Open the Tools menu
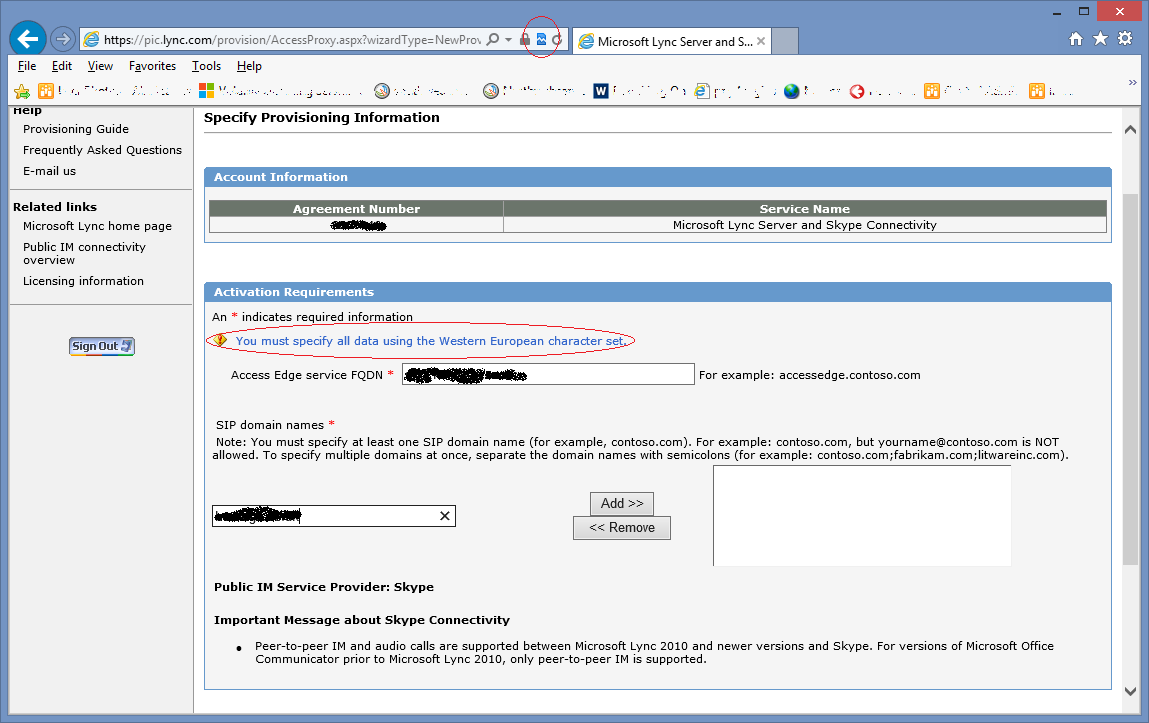This screenshot has width=1149, height=723. click(x=206, y=66)
